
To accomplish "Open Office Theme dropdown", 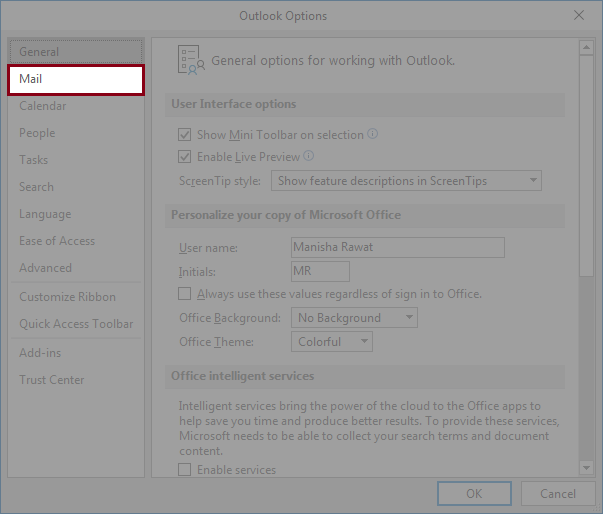I will 332,341.
